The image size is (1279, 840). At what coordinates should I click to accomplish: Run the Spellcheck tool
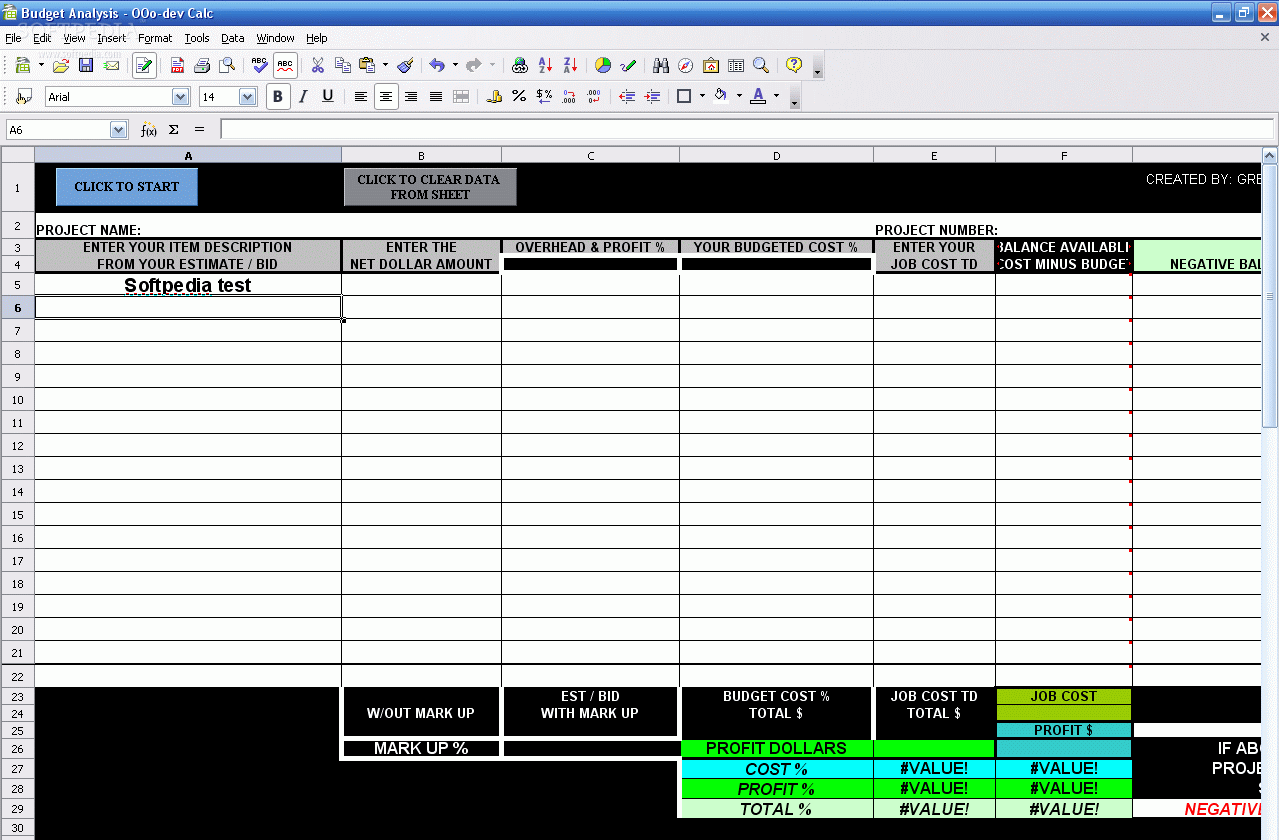(x=260, y=65)
